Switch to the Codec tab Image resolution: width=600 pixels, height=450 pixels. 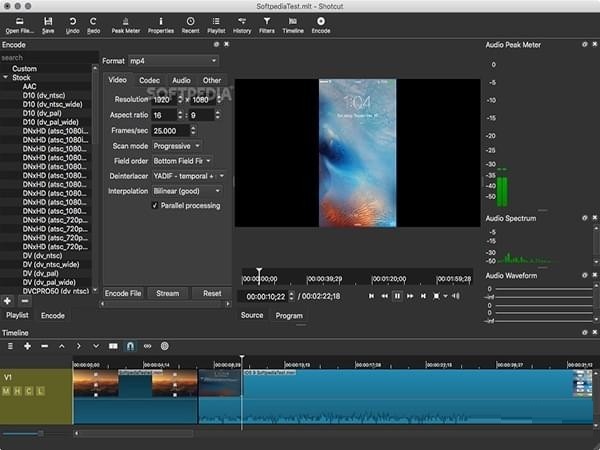pos(149,80)
